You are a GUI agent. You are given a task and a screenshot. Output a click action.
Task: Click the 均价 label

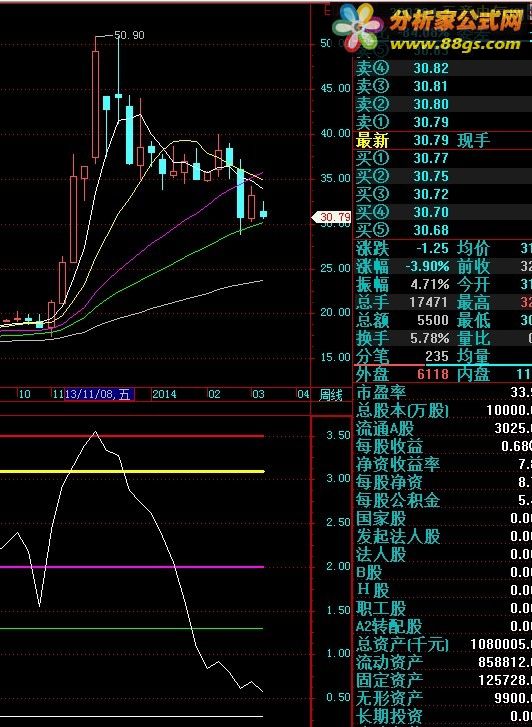click(473, 249)
